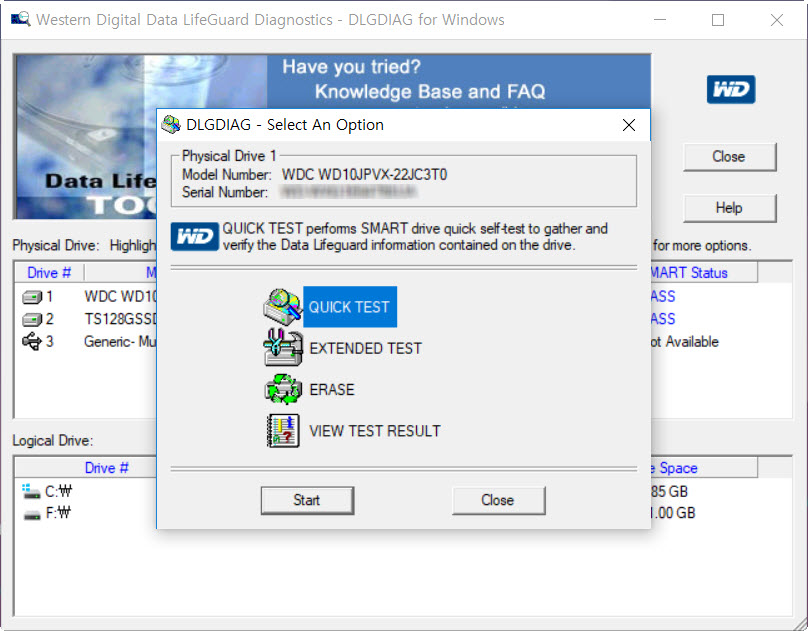Image resolution: width=808 pixels, height=631 pixels.
Task: Select the C:₩ logical drive icon
Action: click(31, 491)
